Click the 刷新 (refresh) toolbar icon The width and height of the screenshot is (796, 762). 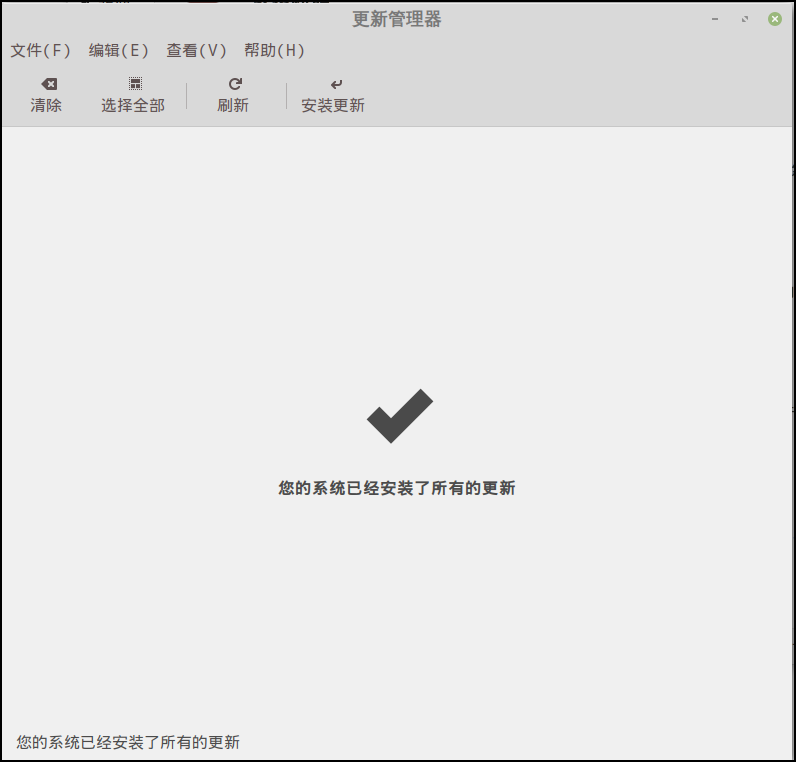[235, 84]
